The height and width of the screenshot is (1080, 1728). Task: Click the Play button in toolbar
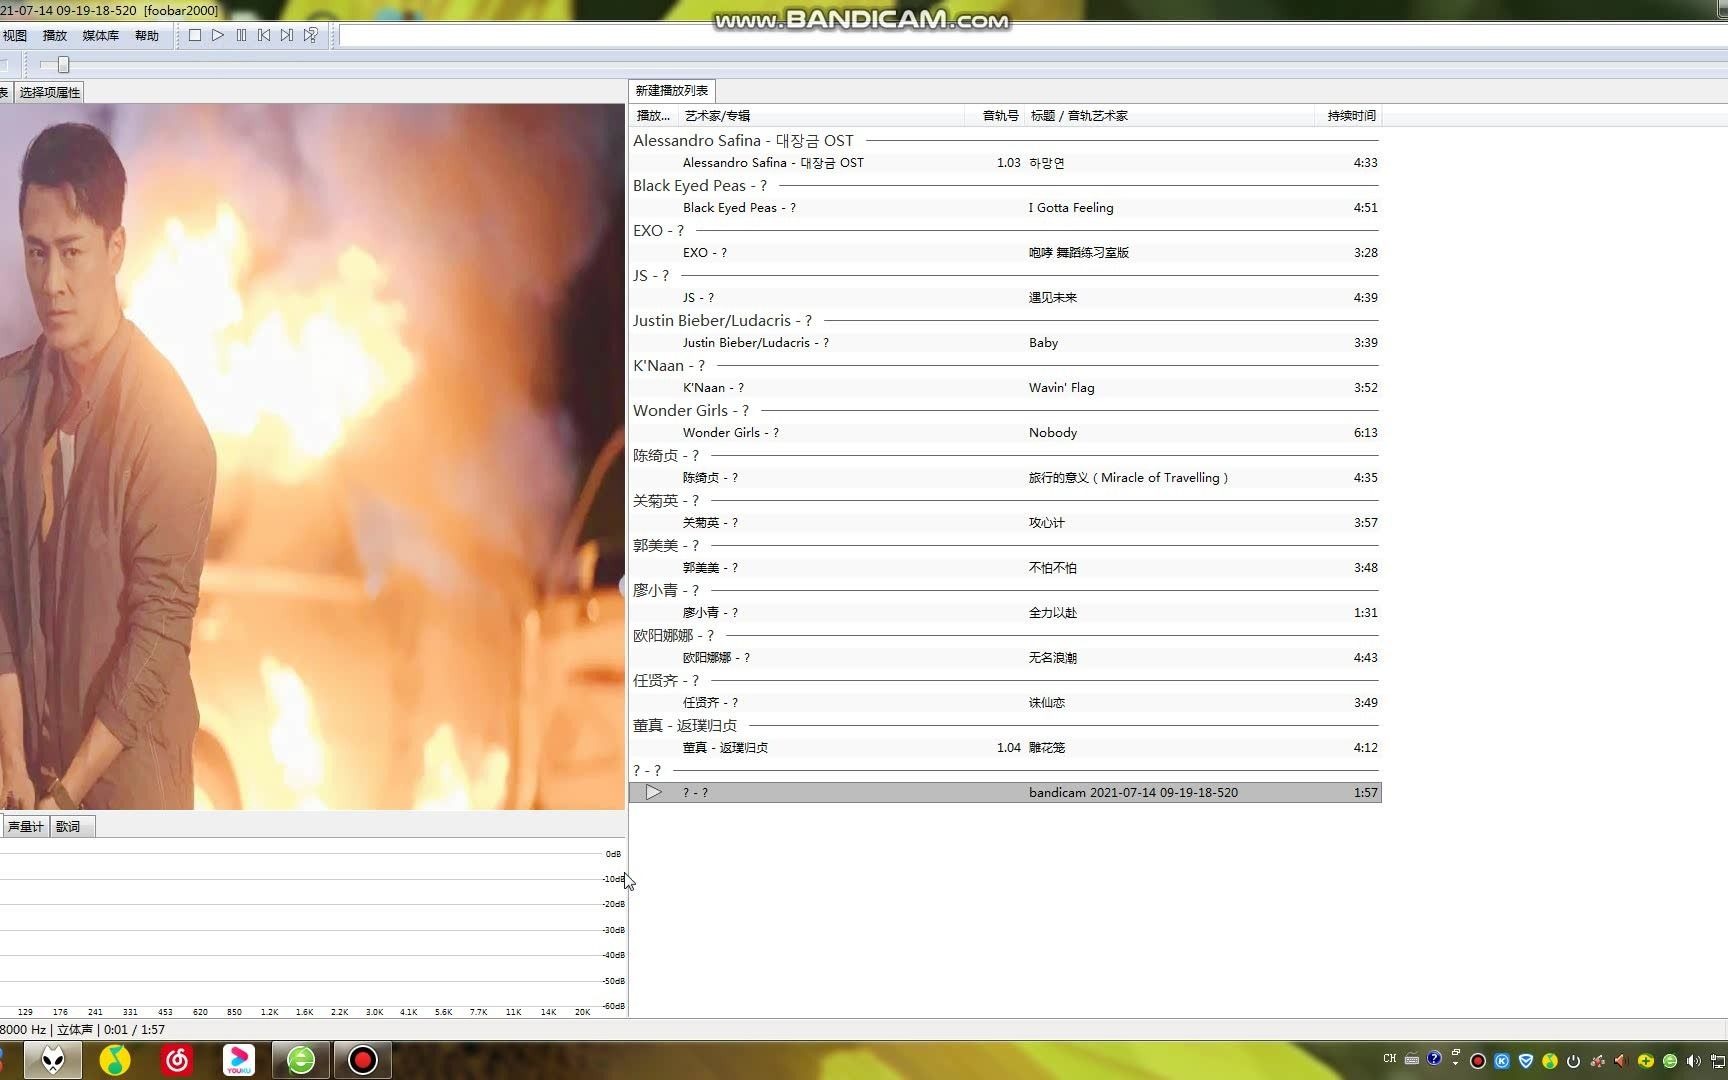click(x=218, y=35)
